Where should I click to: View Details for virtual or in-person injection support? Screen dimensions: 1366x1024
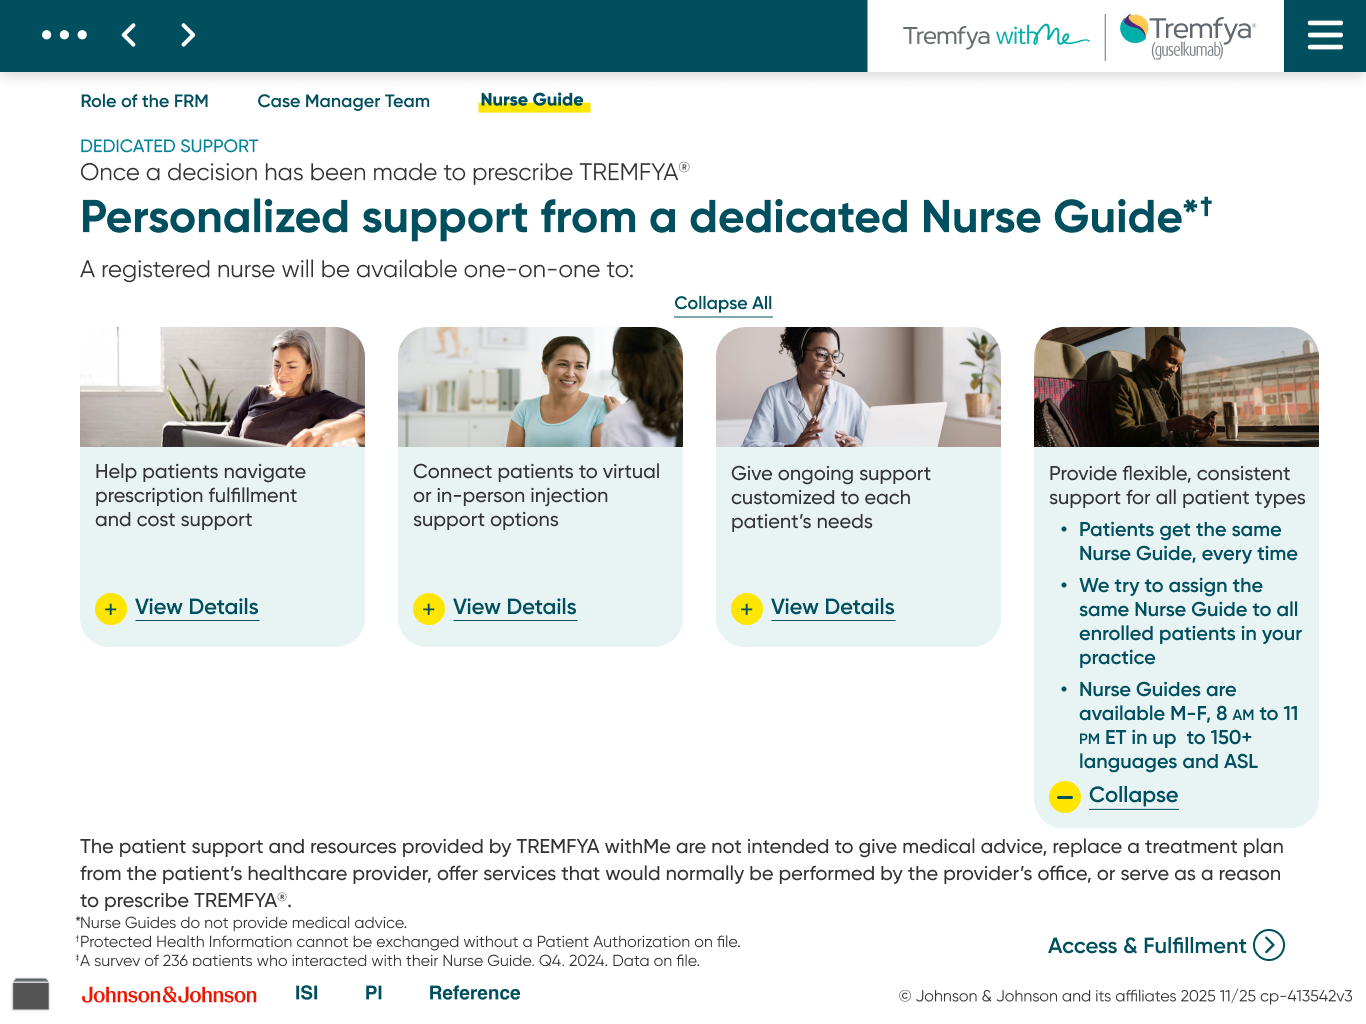pyautogui.click(x=515, y=607)
